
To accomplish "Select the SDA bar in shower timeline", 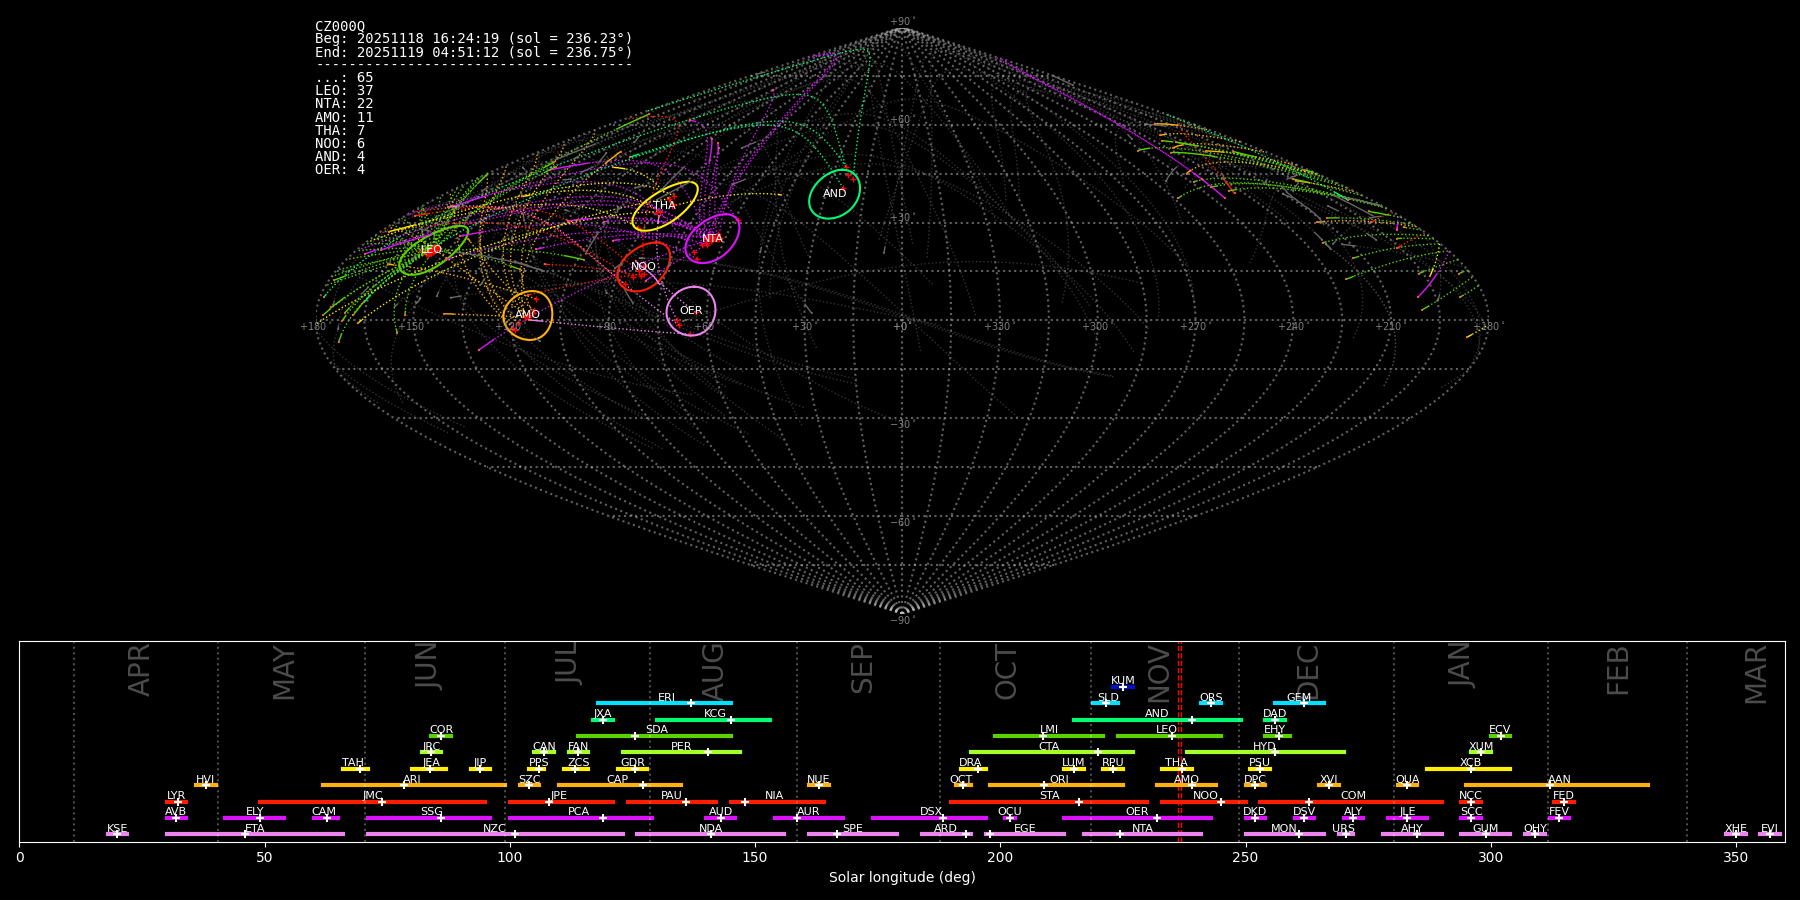I will [654, 736].
